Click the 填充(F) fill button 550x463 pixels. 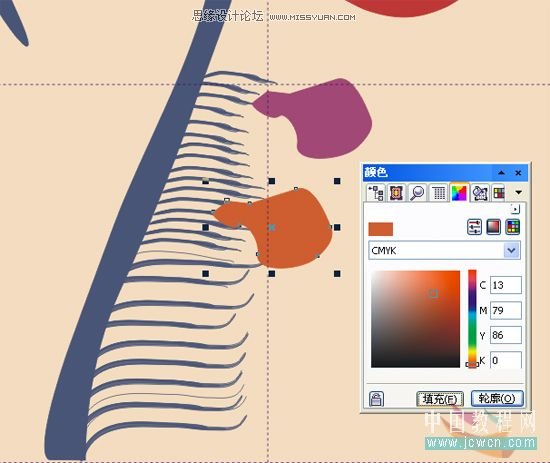(x=440, y=399)
